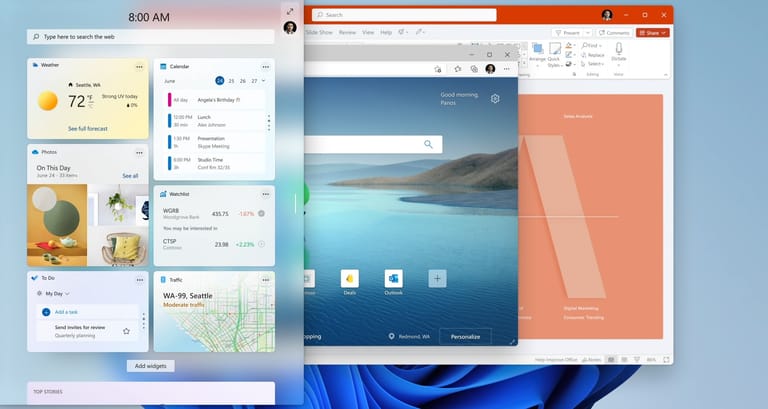Remove WGRB stock from Watchlist
This screenshot has width=768, height=409.
[262, 214]
